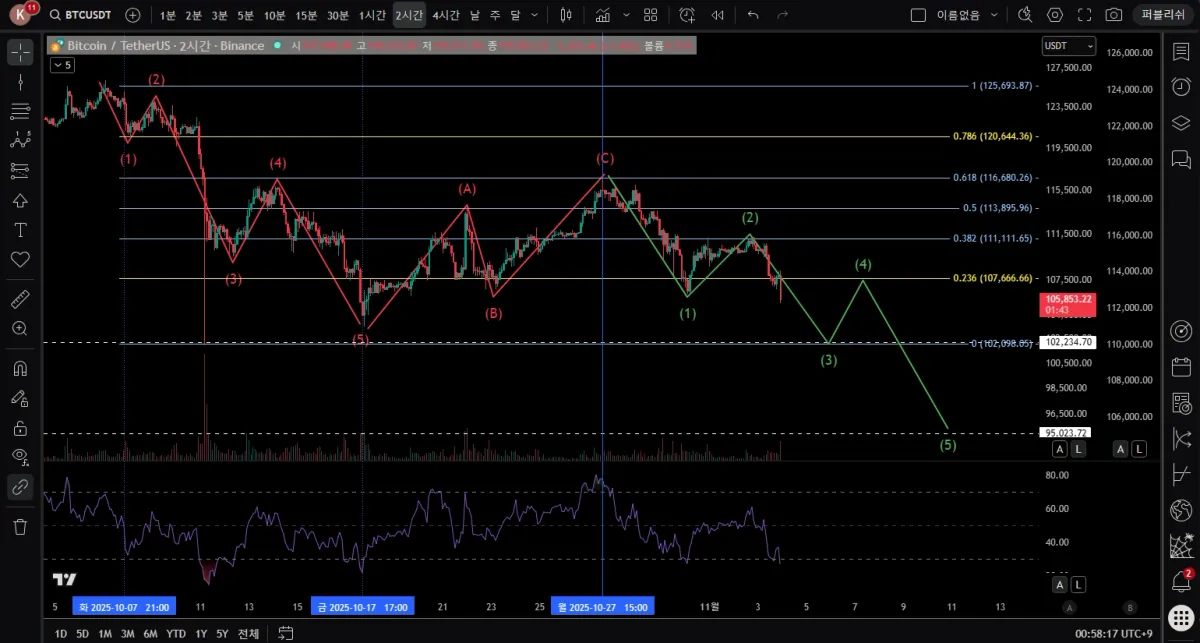Open BTCUSDT symbol search

83,15
